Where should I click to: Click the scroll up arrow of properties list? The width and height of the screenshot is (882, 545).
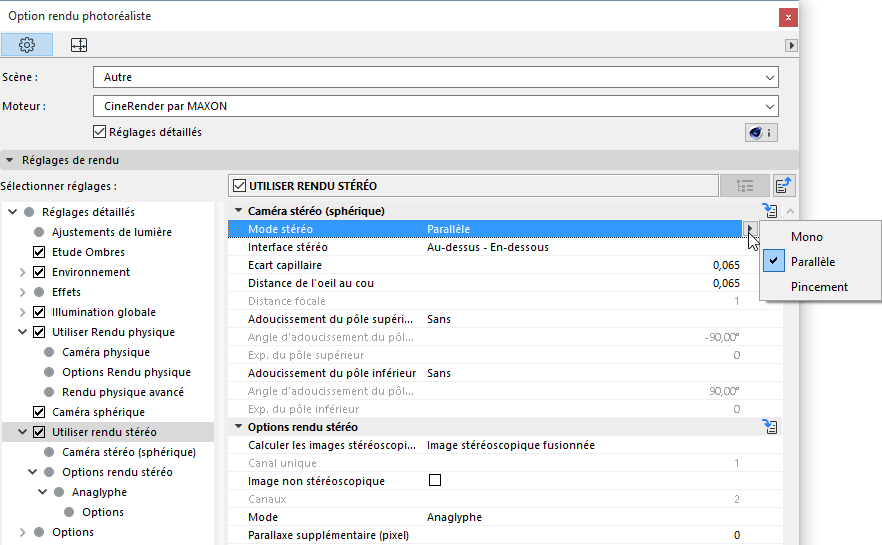coord(790,211)
